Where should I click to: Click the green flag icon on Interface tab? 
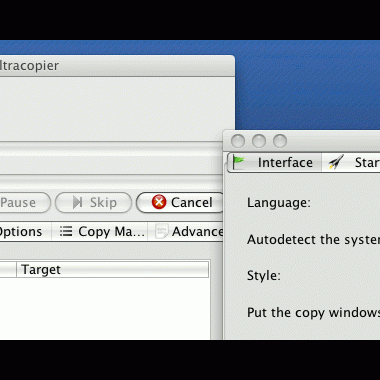click(x=238, y=162)
